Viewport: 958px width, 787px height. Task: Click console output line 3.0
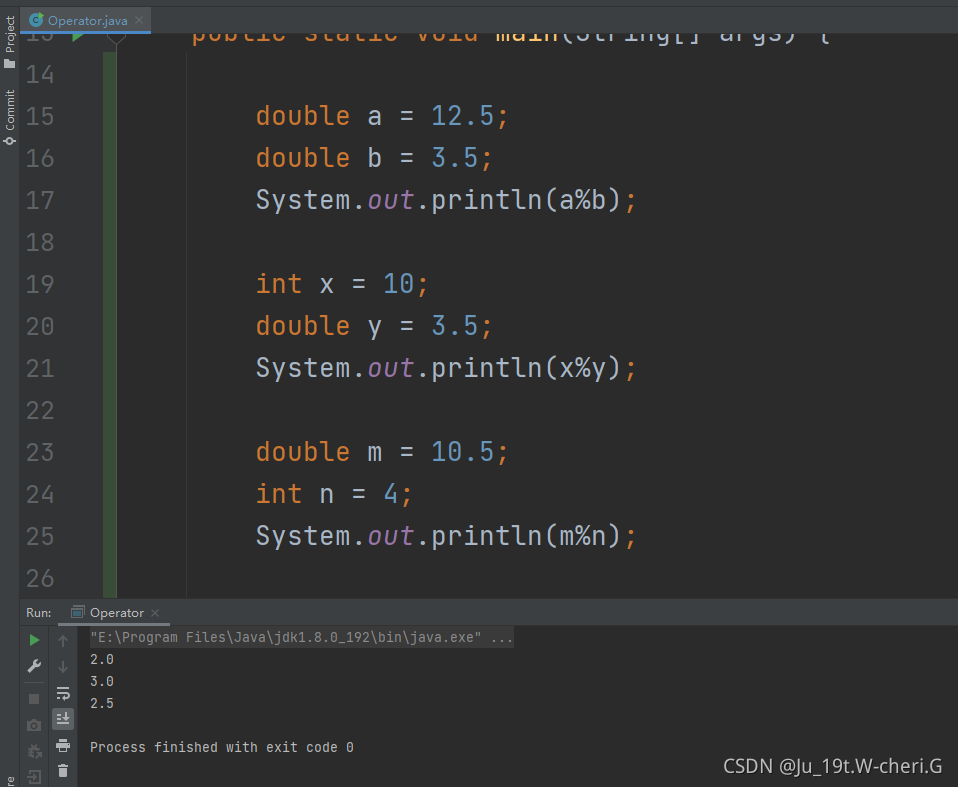[x=102, y=681]
